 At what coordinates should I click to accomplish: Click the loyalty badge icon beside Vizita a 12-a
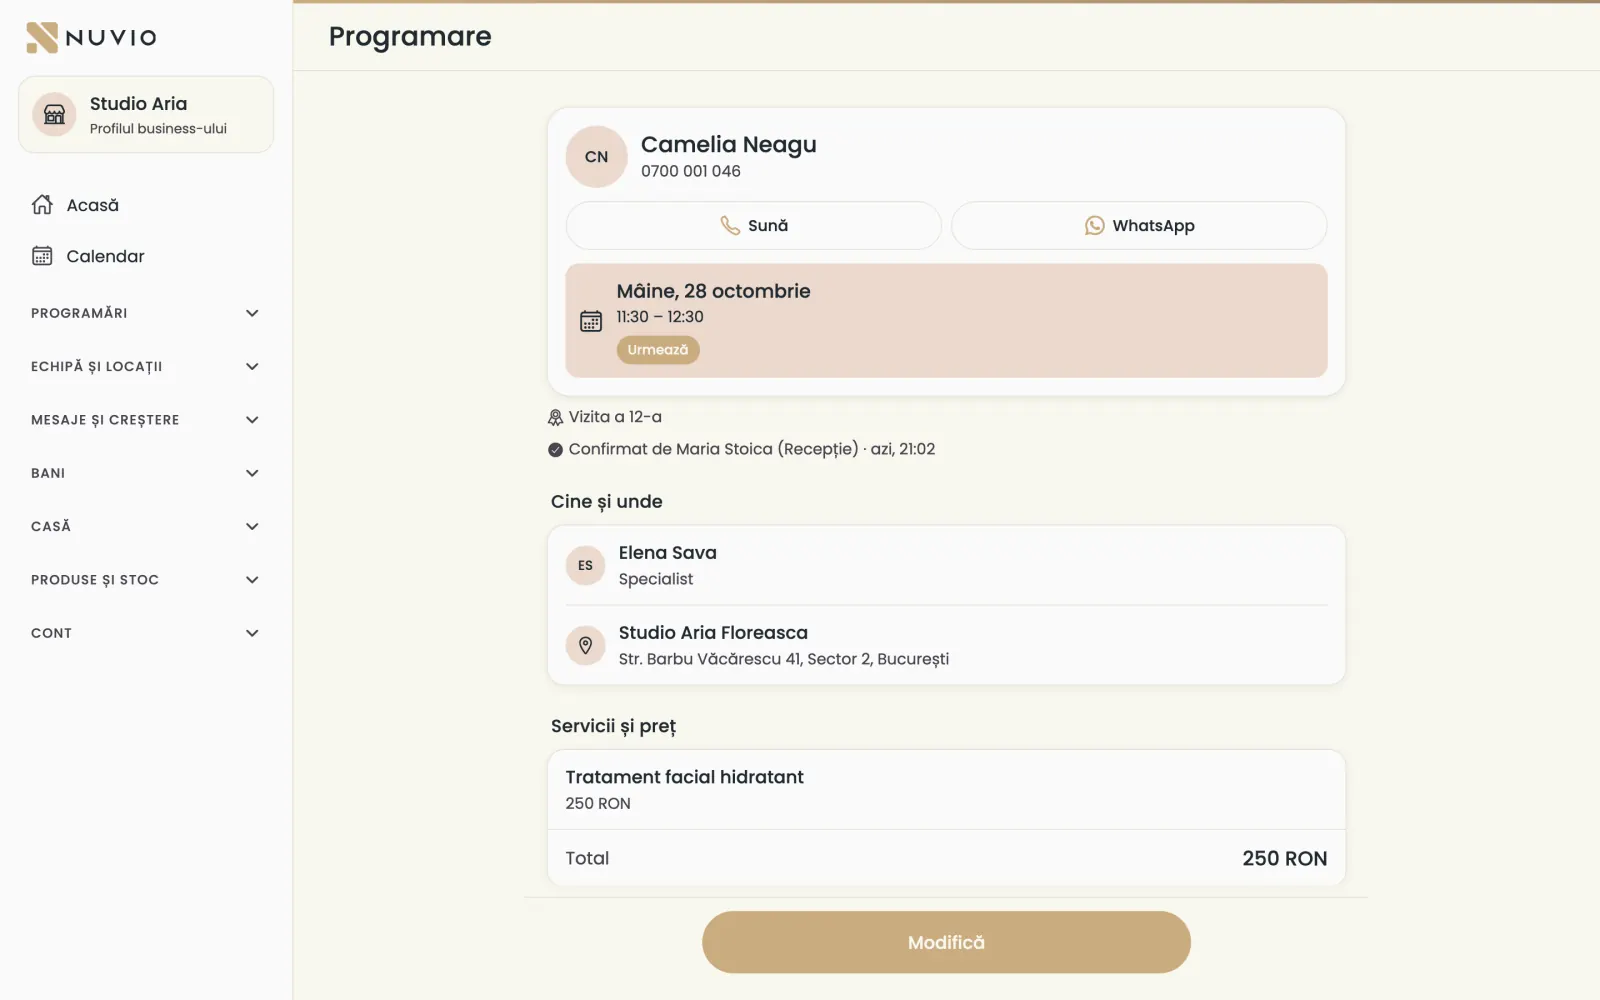pos(556,417)
